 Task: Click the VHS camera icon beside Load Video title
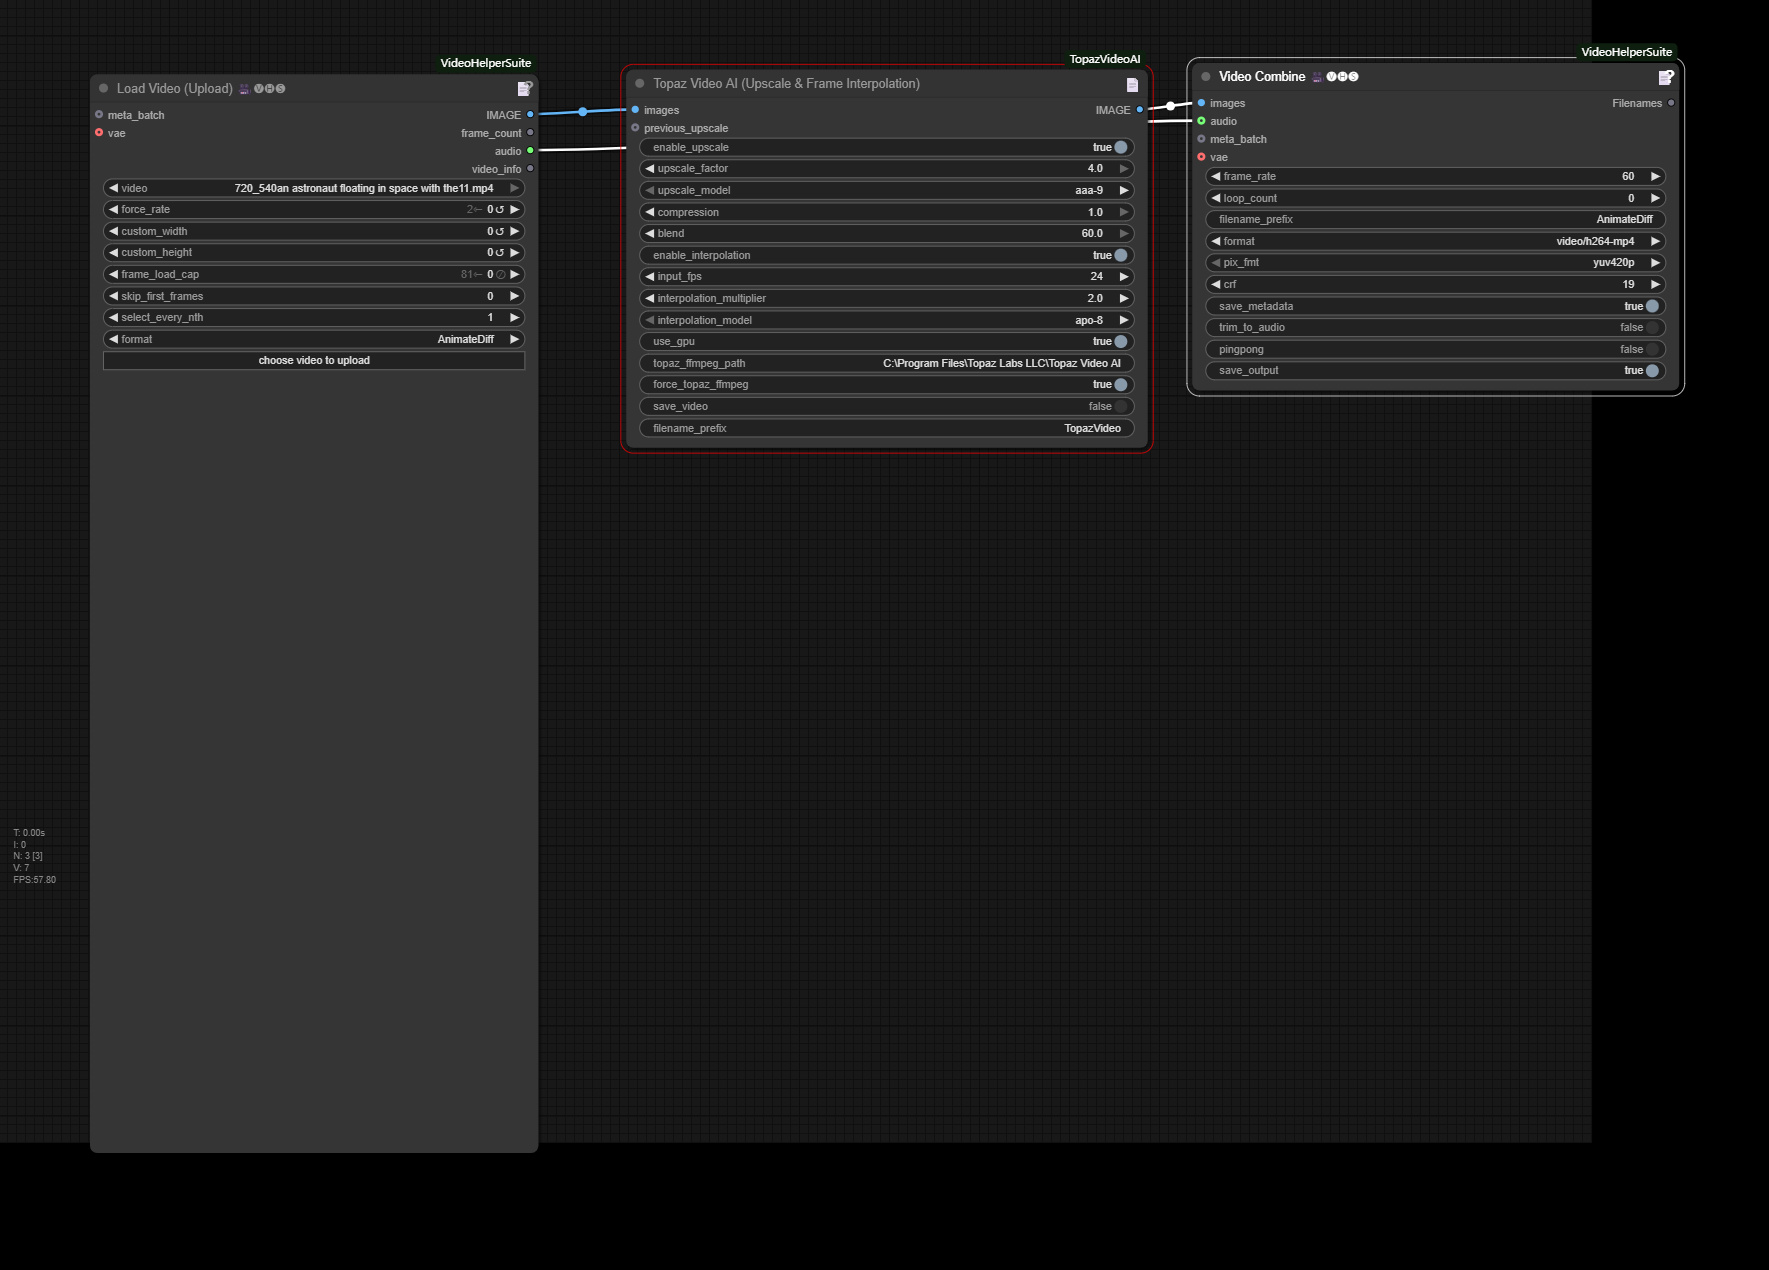coord(243,88)
